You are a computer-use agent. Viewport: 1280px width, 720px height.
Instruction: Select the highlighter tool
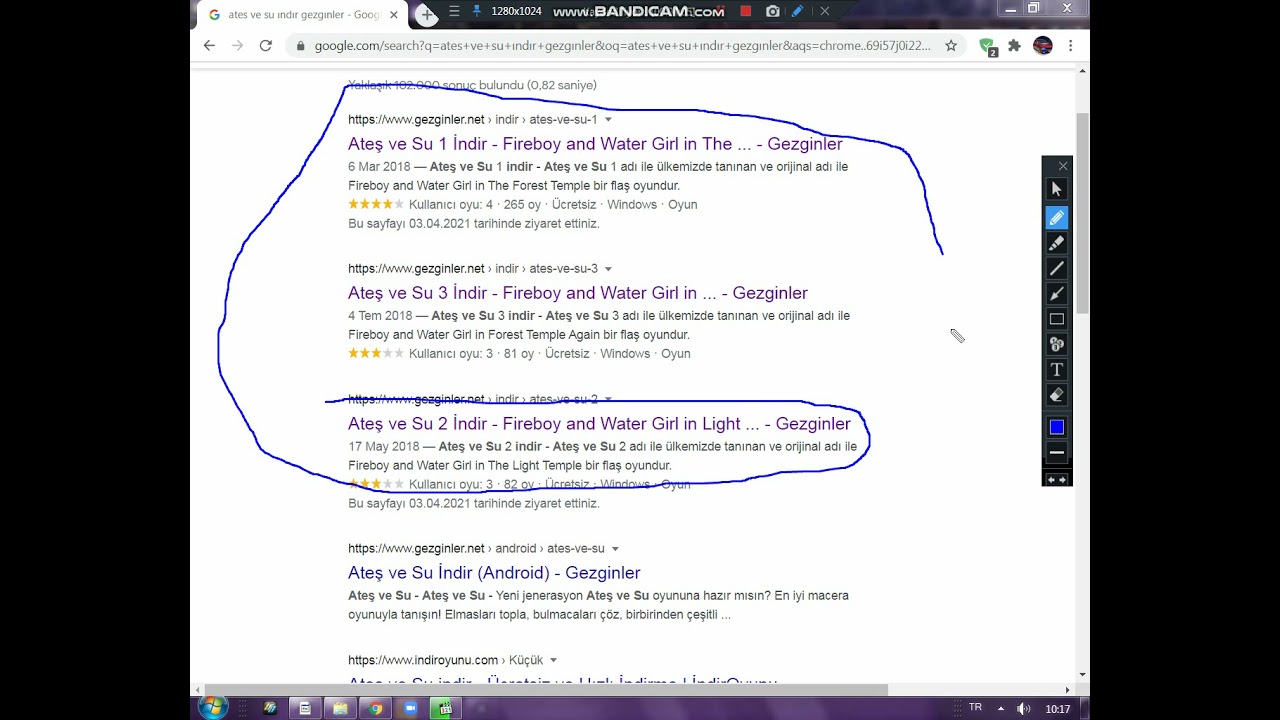1056,243
